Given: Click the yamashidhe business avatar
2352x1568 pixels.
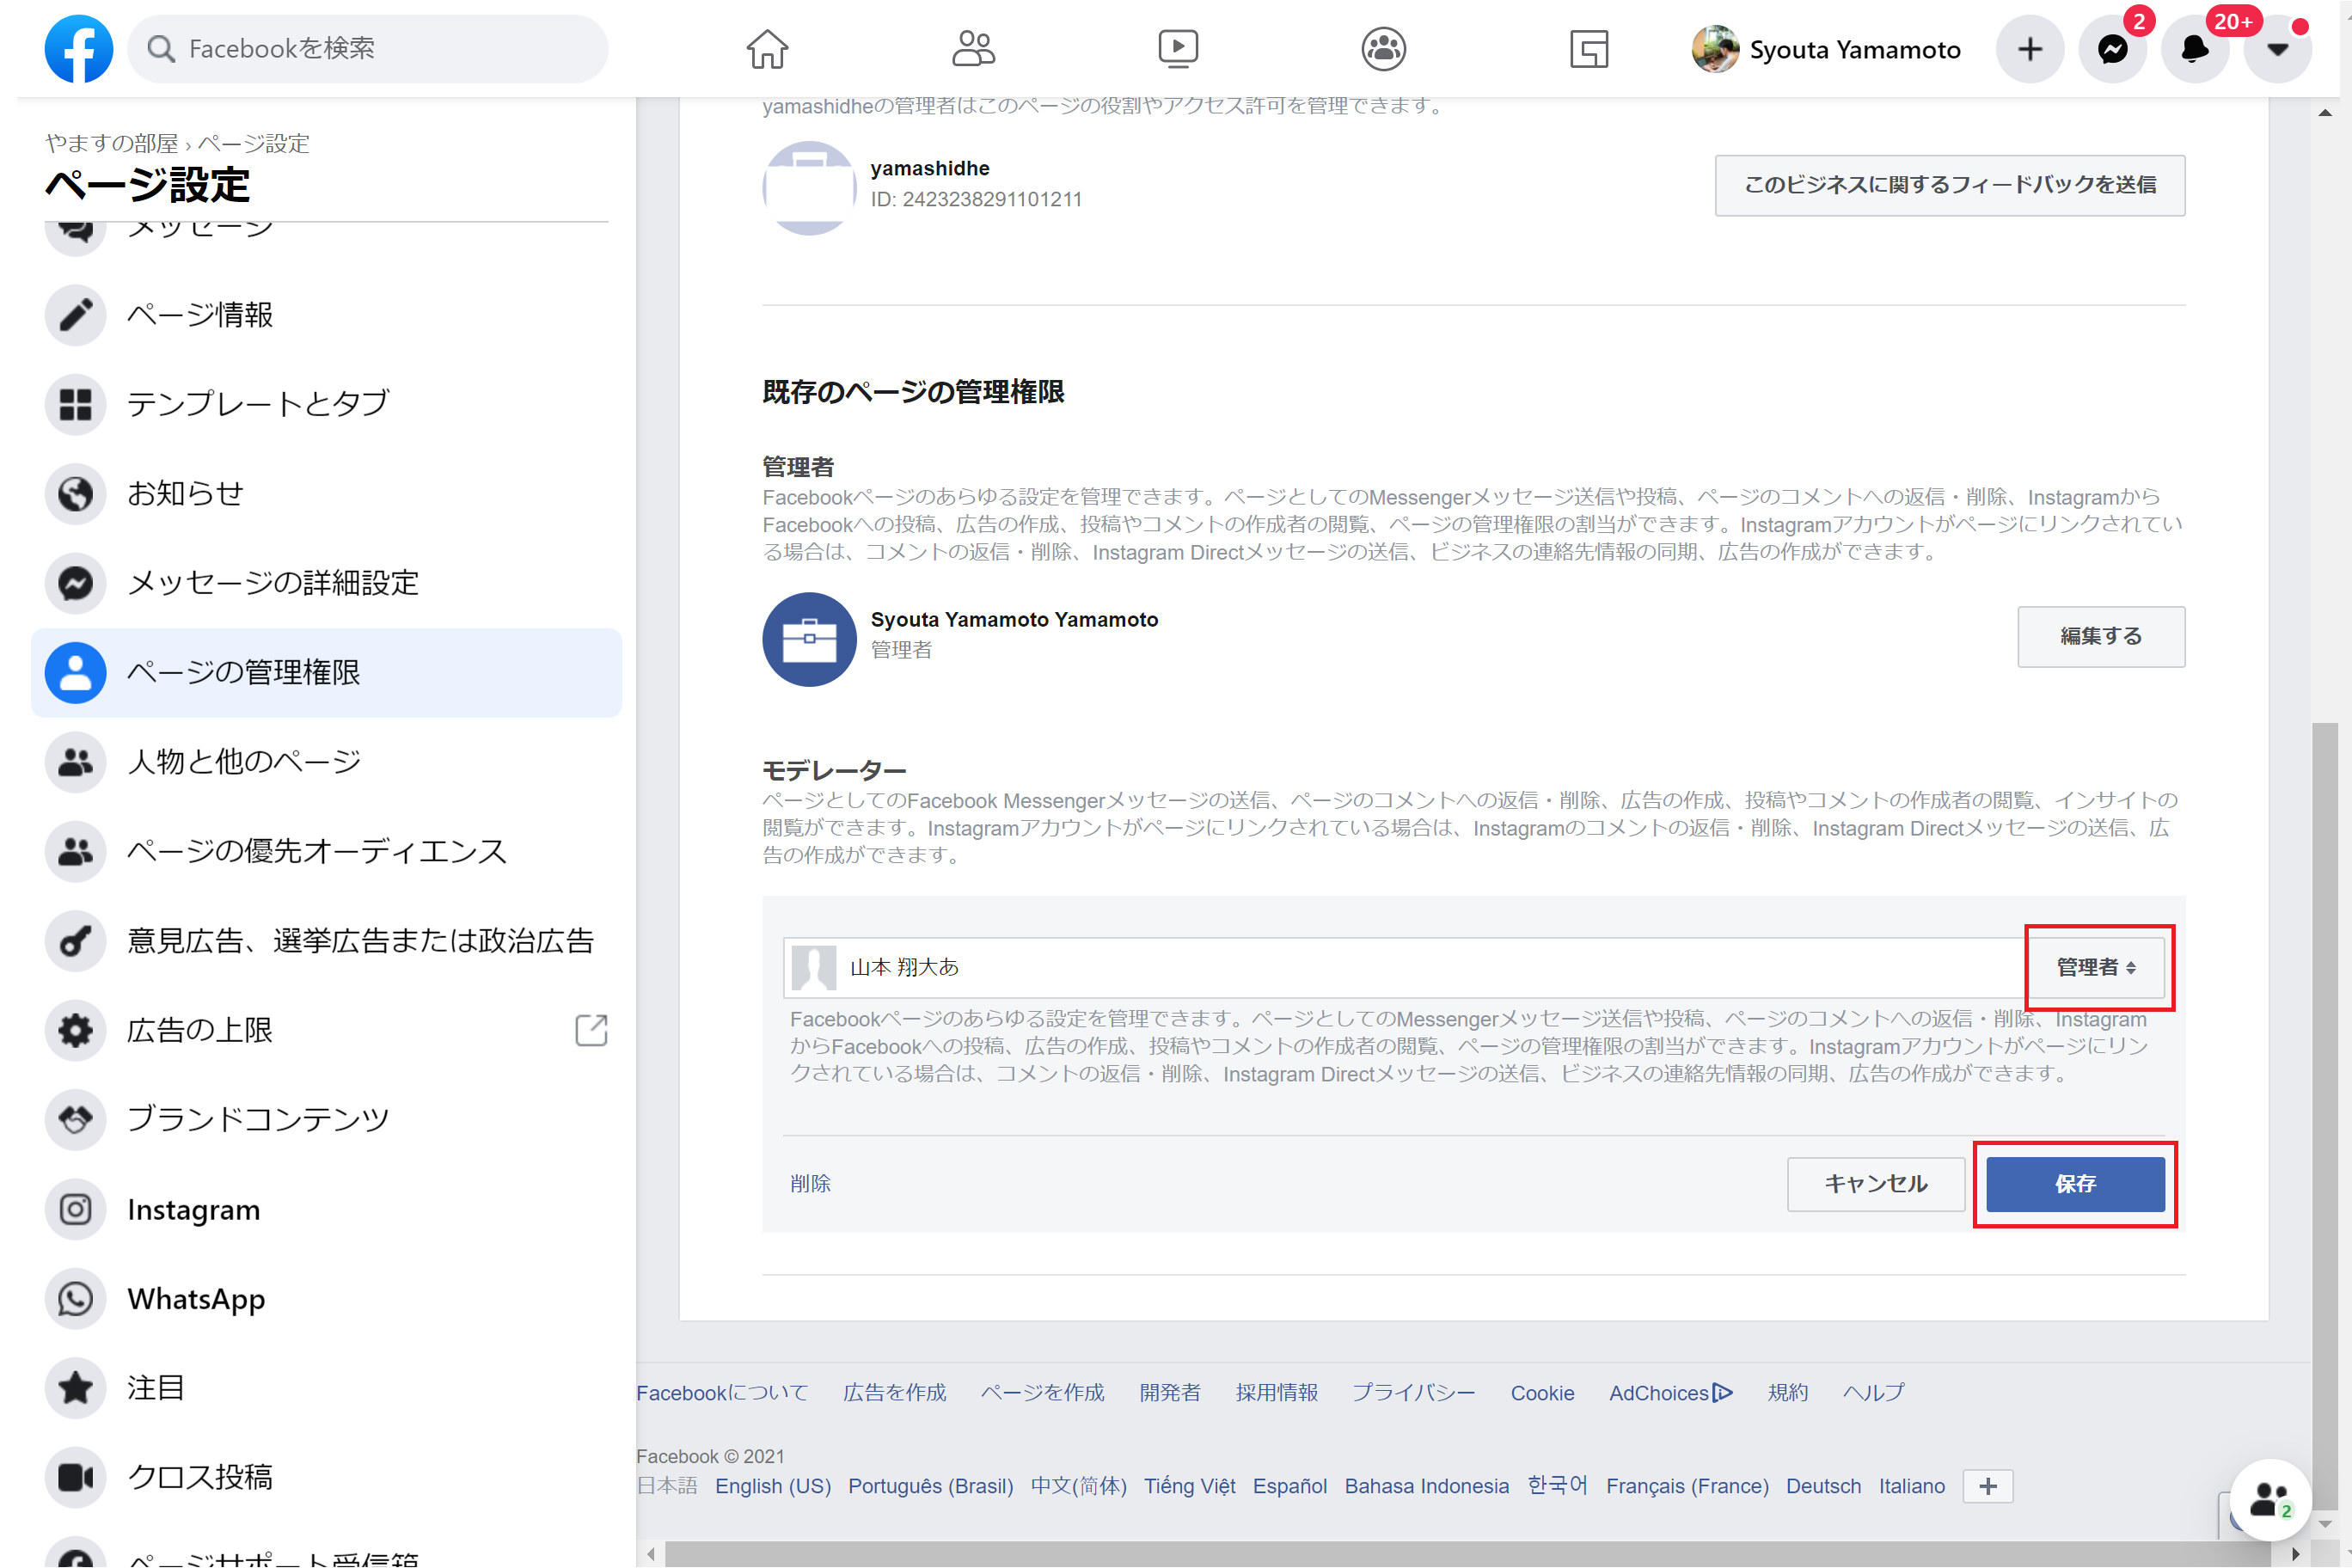Looking at the screenshot, I should pos(809,189).
